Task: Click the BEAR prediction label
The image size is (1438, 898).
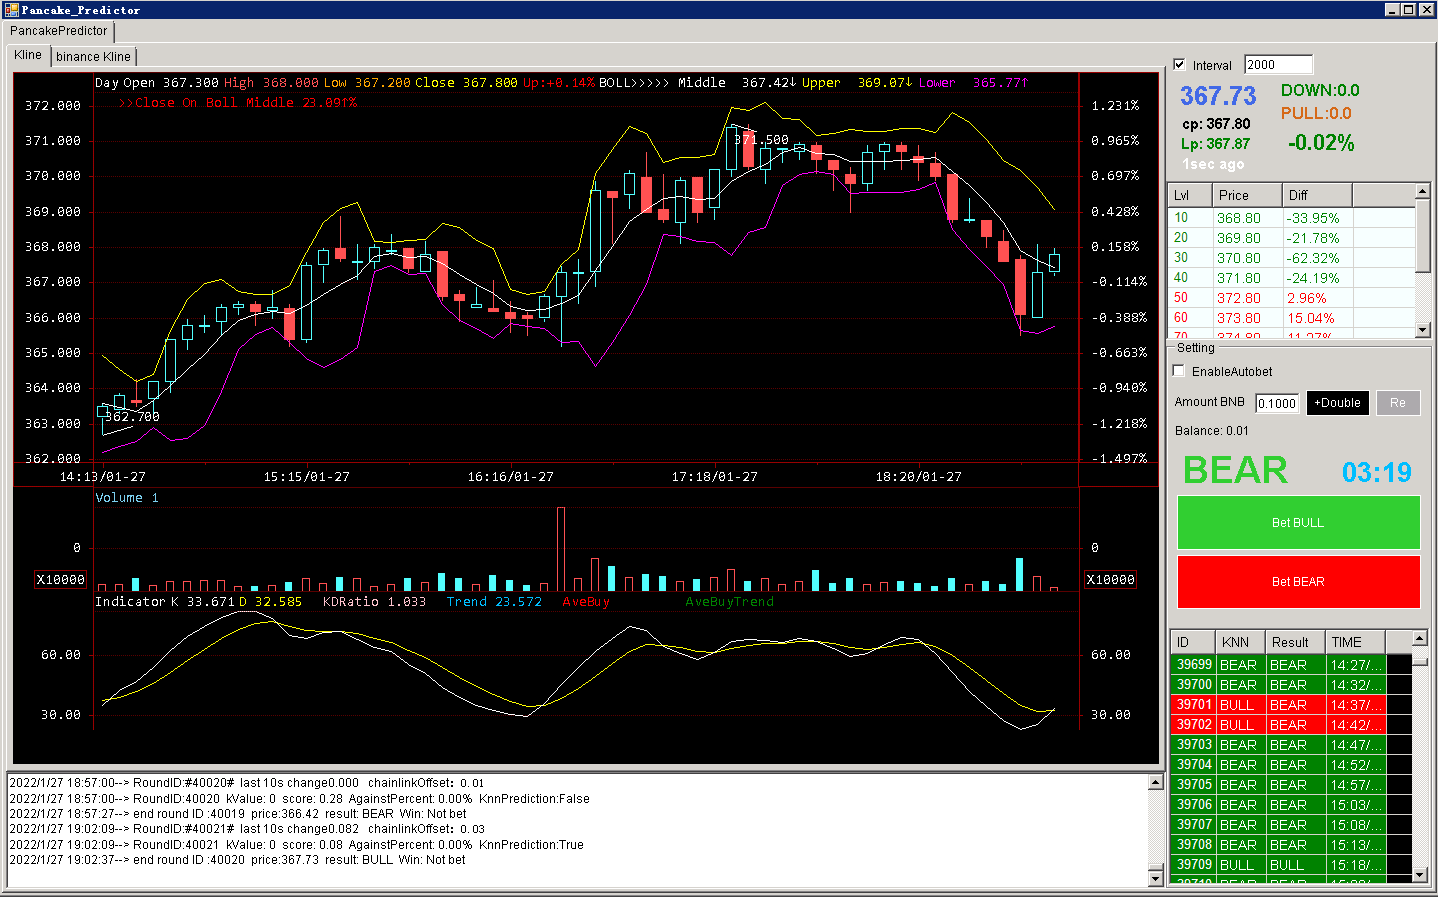Action: (x=1235, y=470)
